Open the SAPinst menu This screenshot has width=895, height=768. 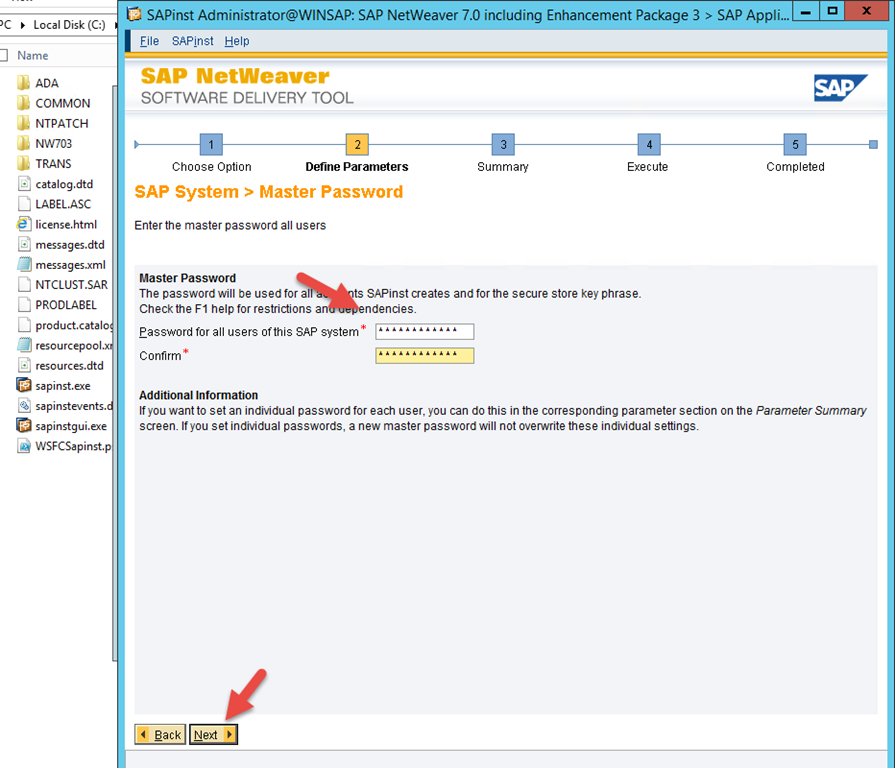coord(191,41)
